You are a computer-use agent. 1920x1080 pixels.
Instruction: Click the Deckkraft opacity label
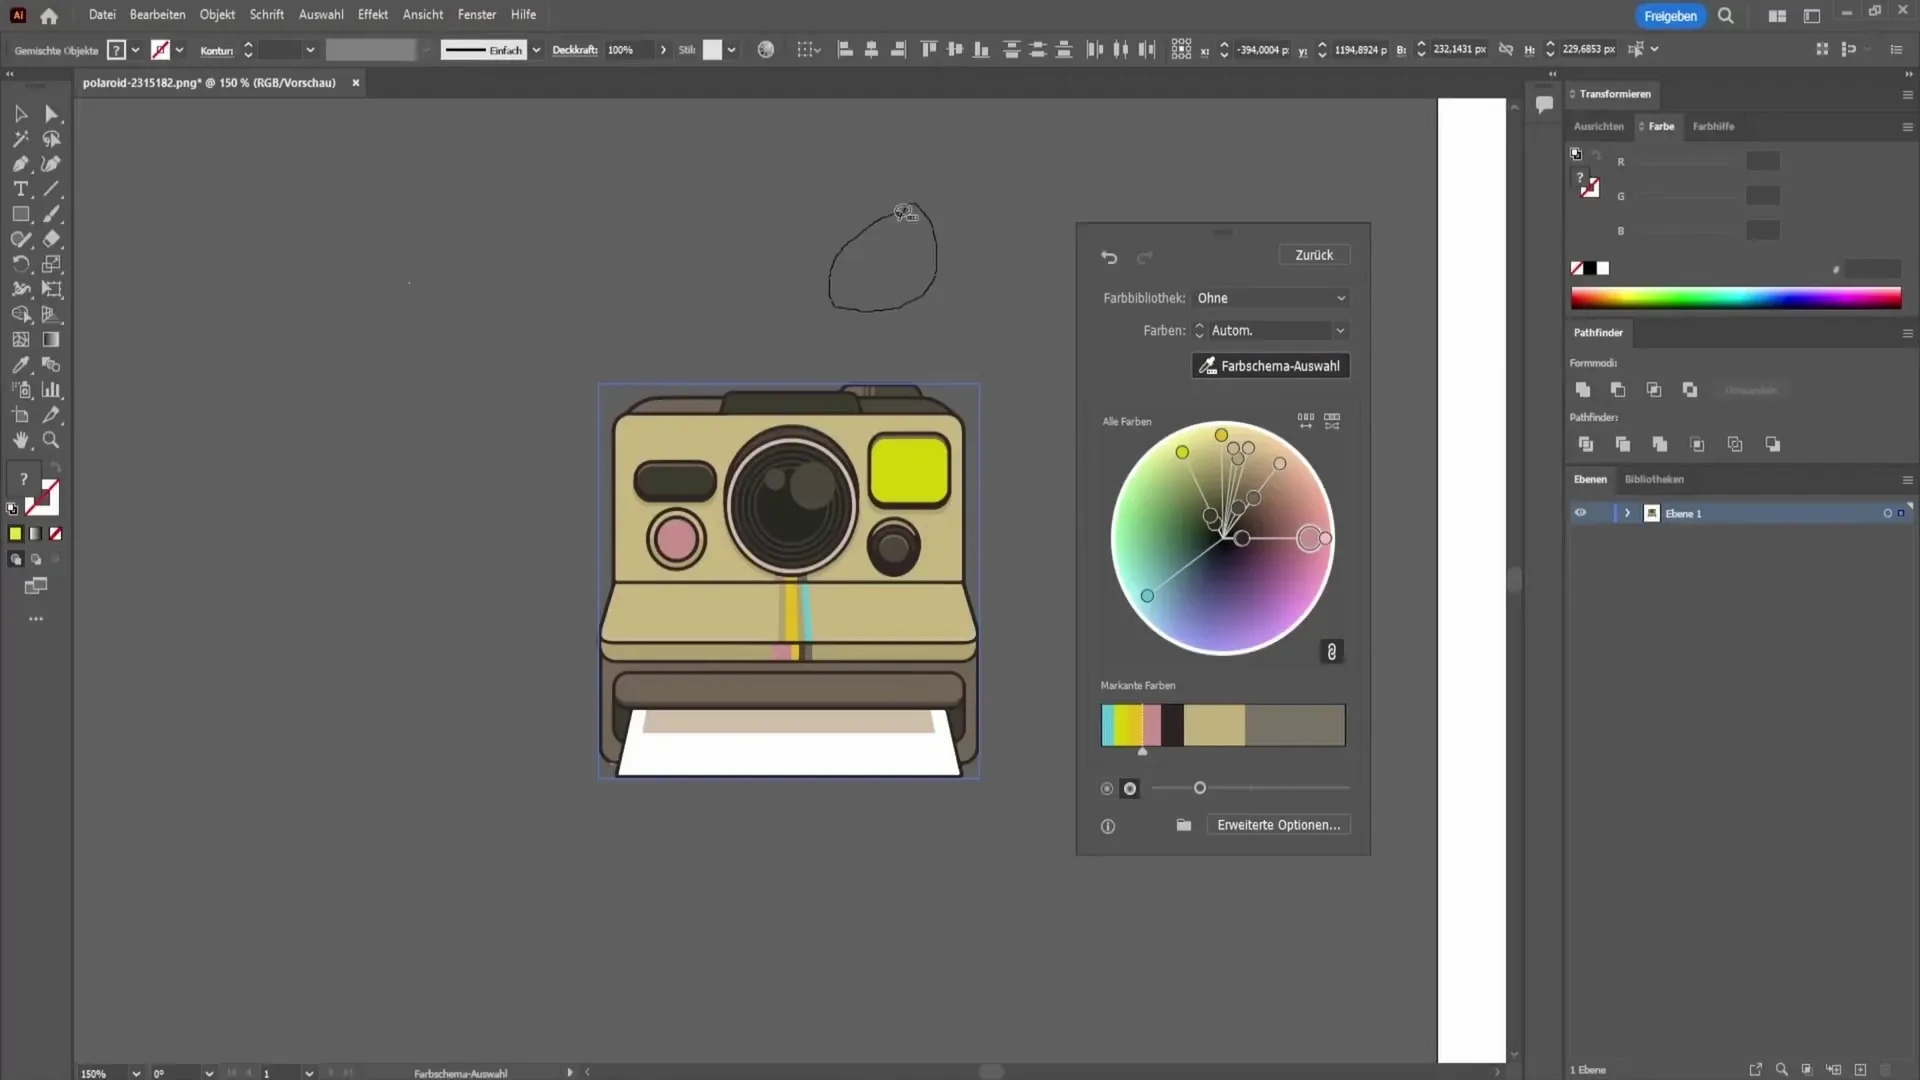tap(575, 50)
